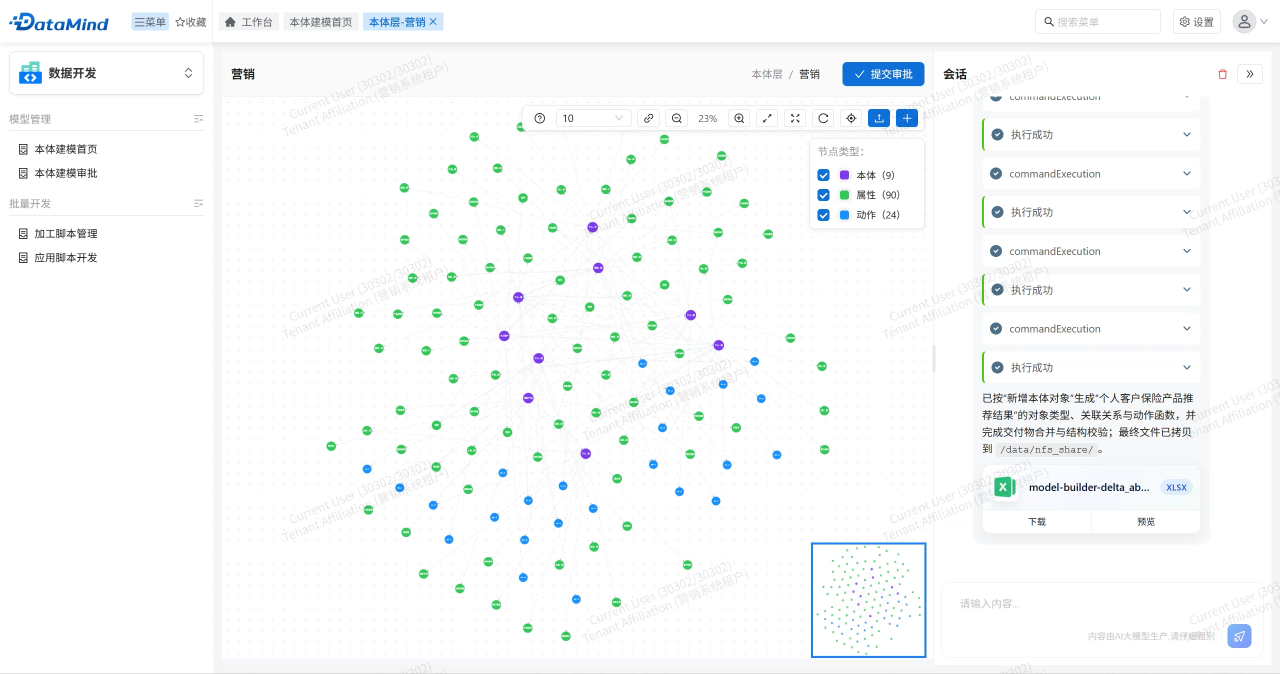Send message with the paper plane icon
This screenshot has width=1280, height=674.
1239,636
